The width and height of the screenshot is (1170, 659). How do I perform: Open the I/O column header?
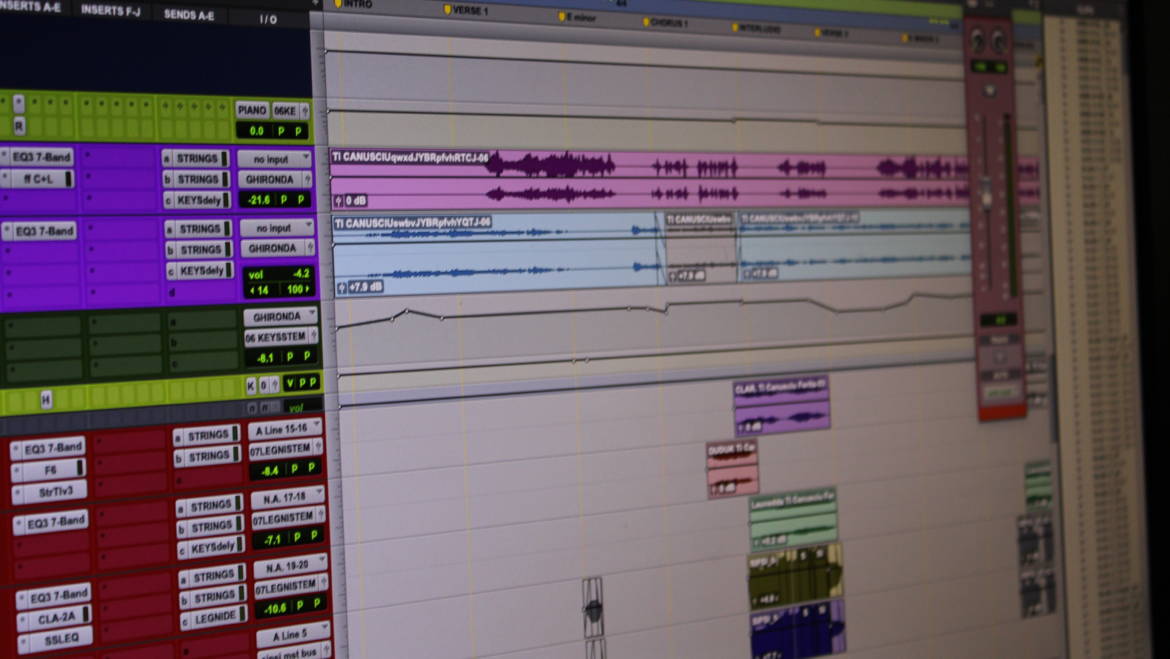coord(268,19)
